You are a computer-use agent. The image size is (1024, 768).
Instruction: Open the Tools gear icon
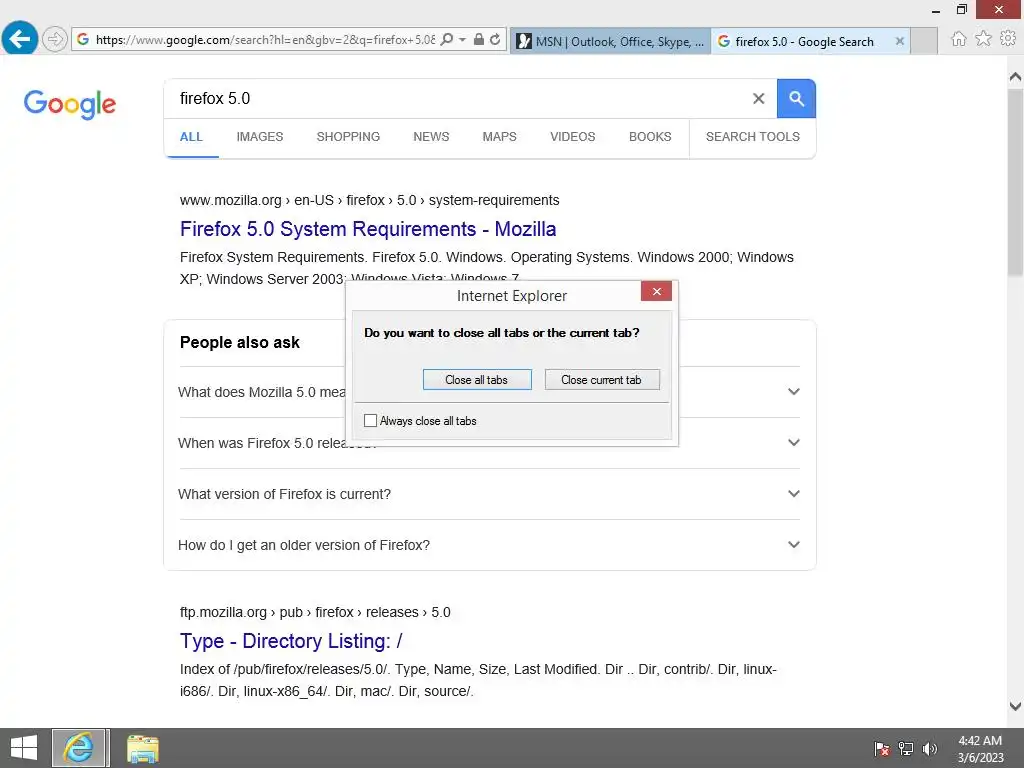(1008, 39)
